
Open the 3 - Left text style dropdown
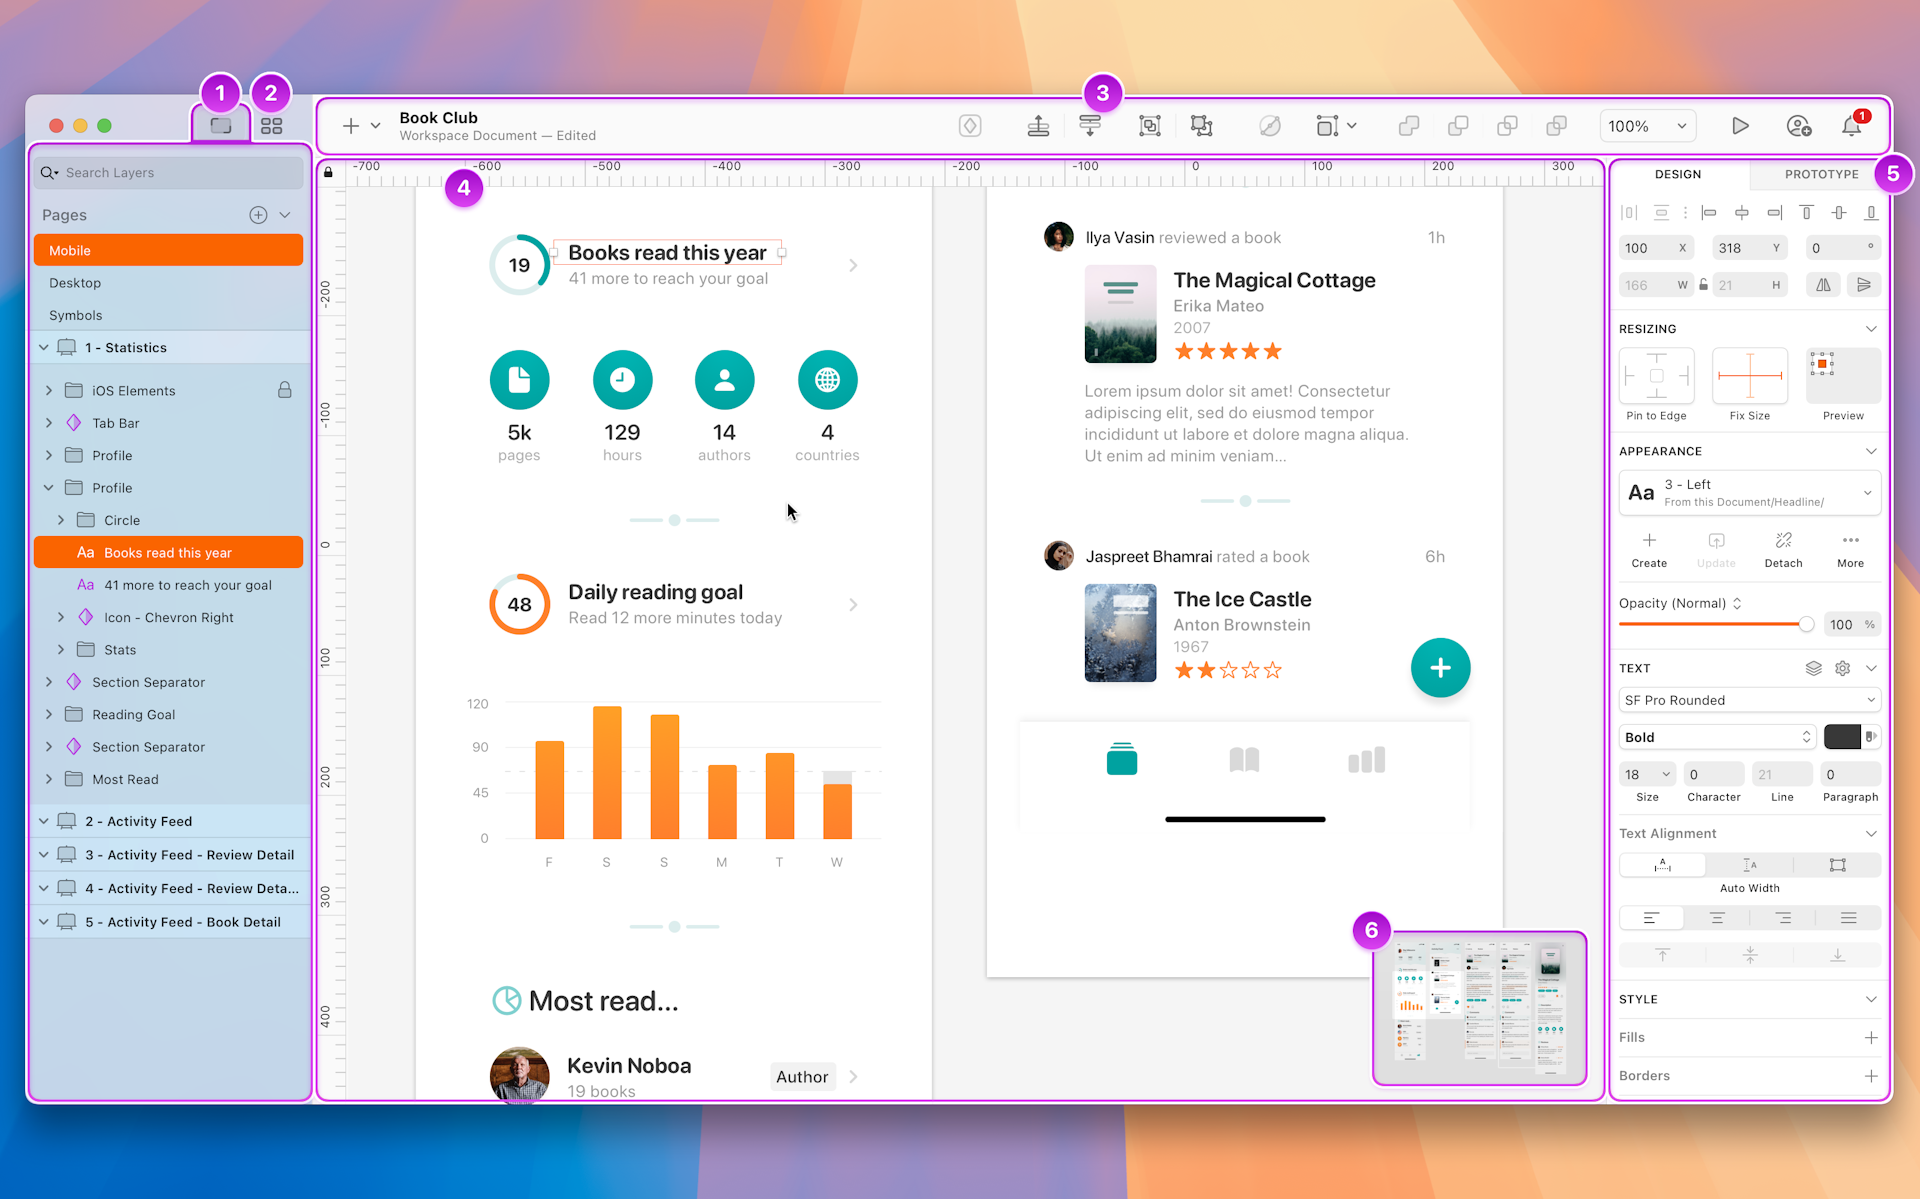pos(1749,493)
